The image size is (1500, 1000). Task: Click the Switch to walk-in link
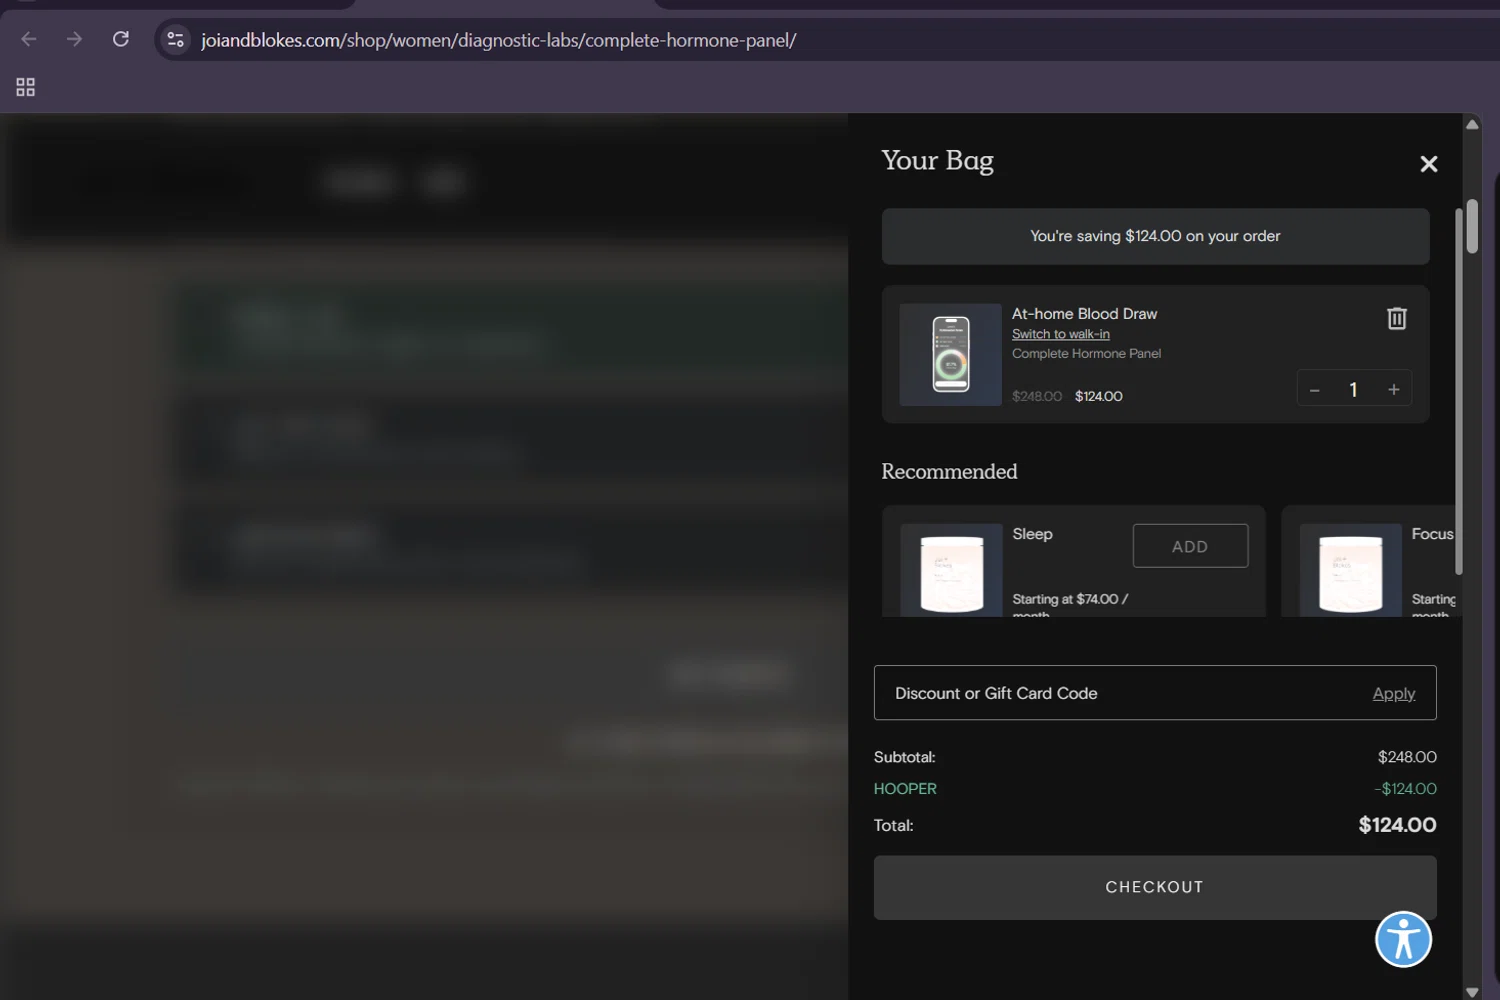point(1060,334)
